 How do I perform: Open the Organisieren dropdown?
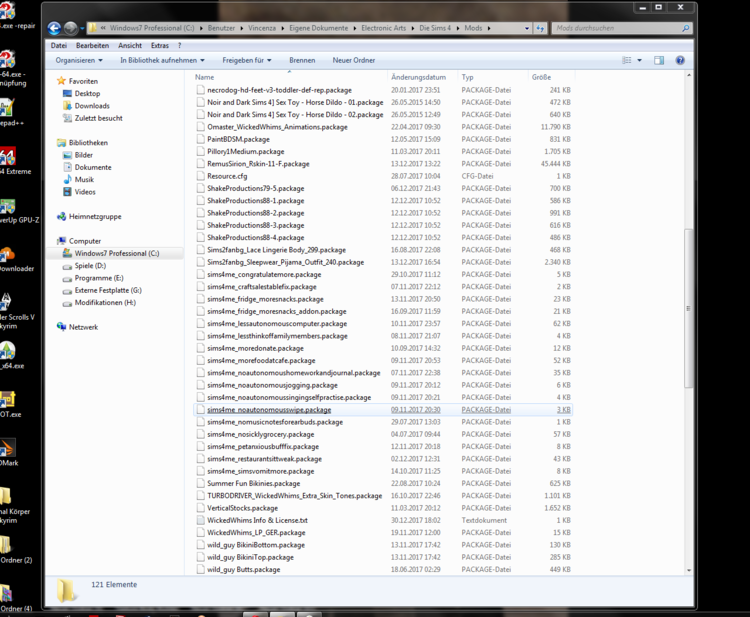(79, 60)
